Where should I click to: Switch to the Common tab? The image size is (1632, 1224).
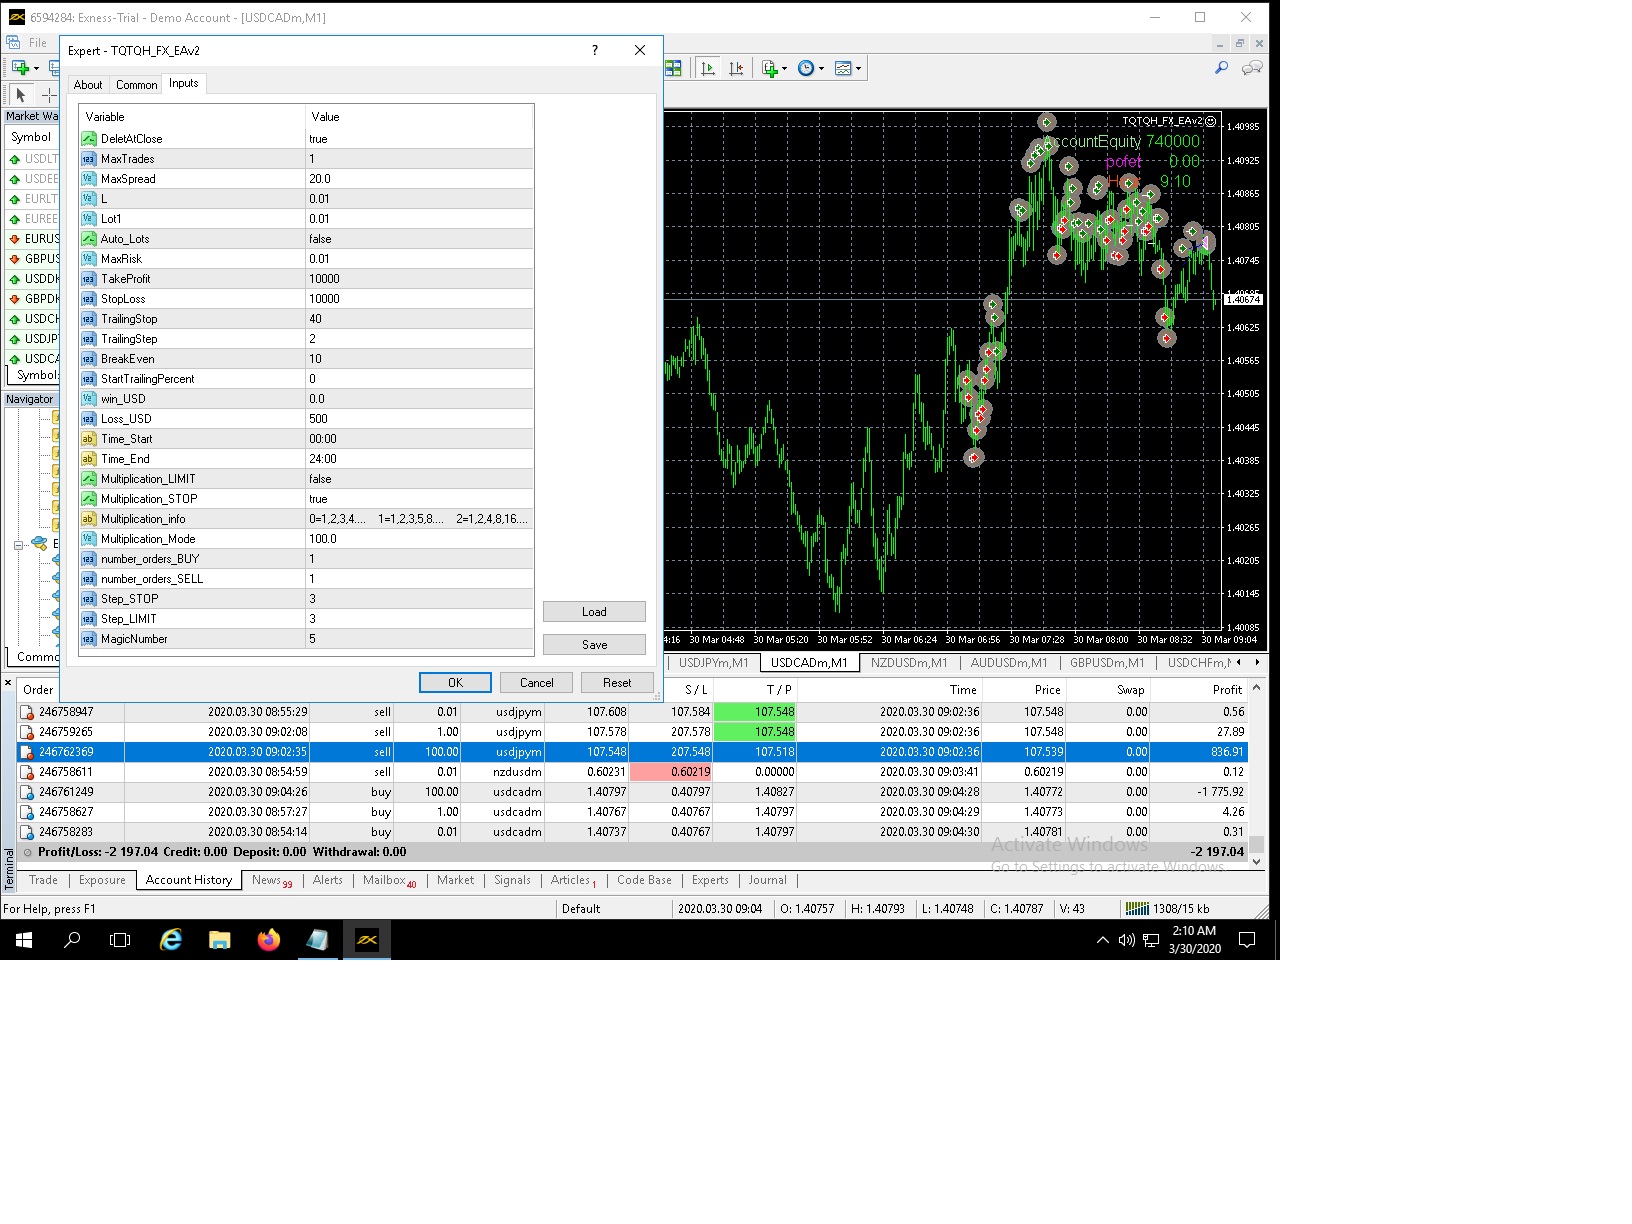click(136, 85)
